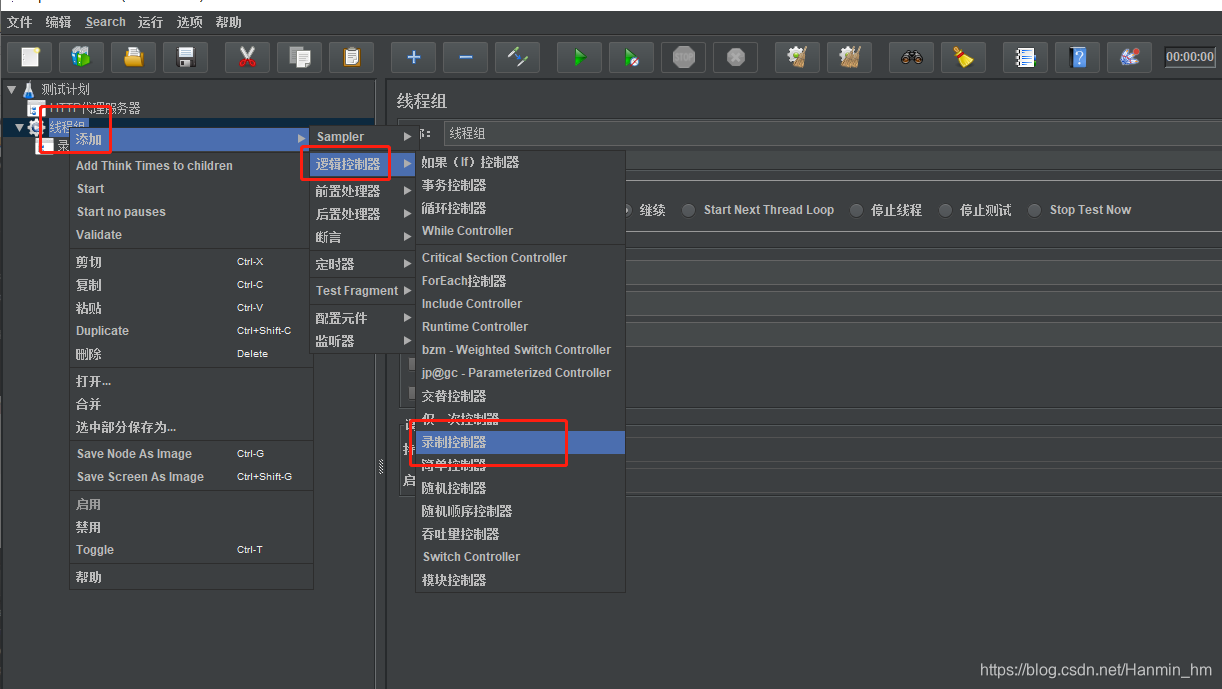Image resolution: width=1222 pixels, height=689 pixels.
Task: Click the Expand All plus icon
Action: coord(413,57)
